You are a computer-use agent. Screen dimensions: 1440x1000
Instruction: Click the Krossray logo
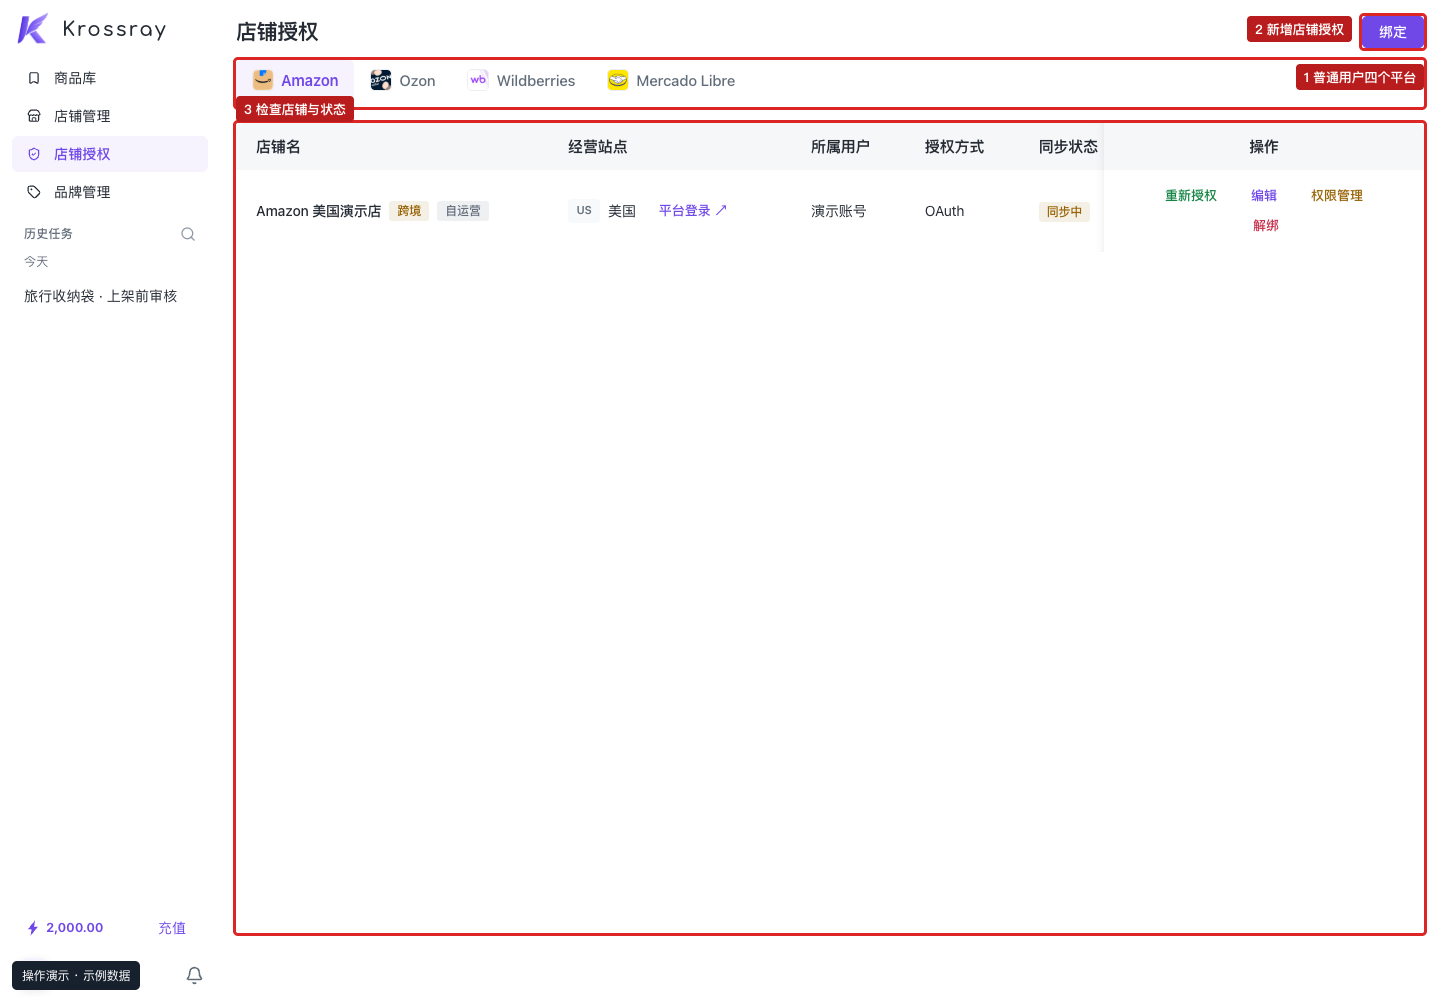(92, 29)
